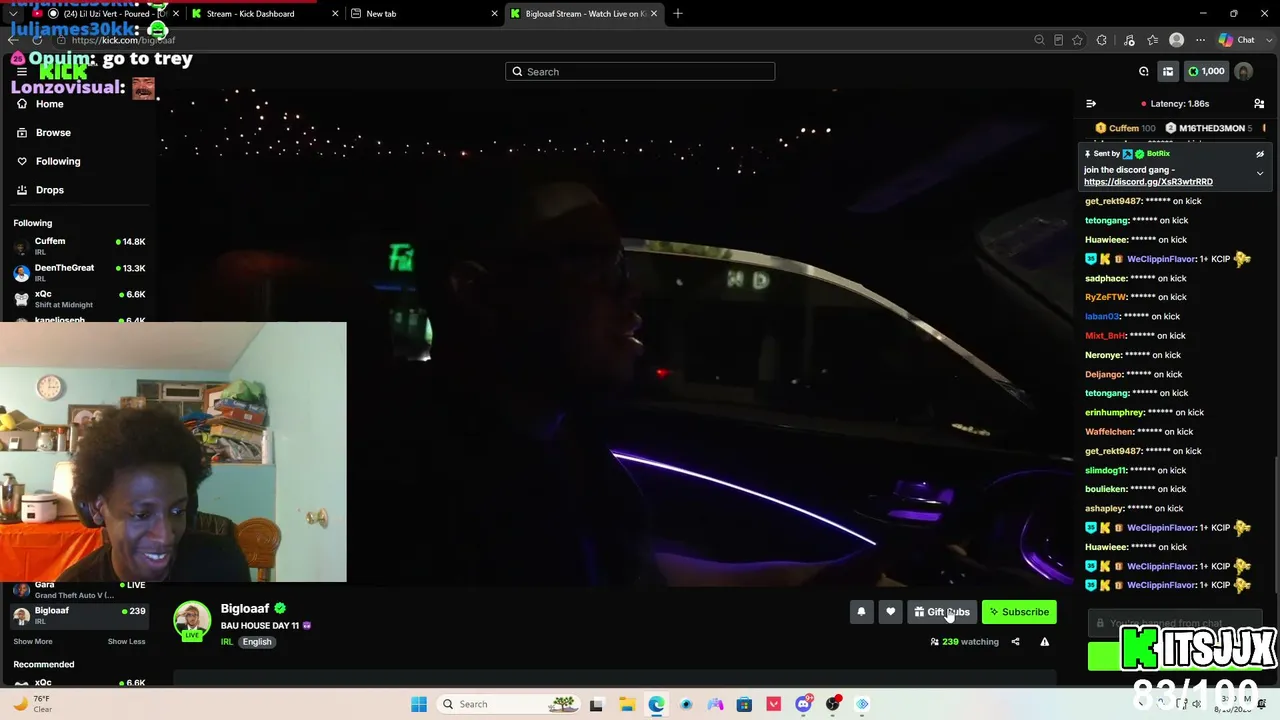Click the notification bell icon under the stream
The height and width of the screenshot is (720, 1280).
tap(861, 612)
